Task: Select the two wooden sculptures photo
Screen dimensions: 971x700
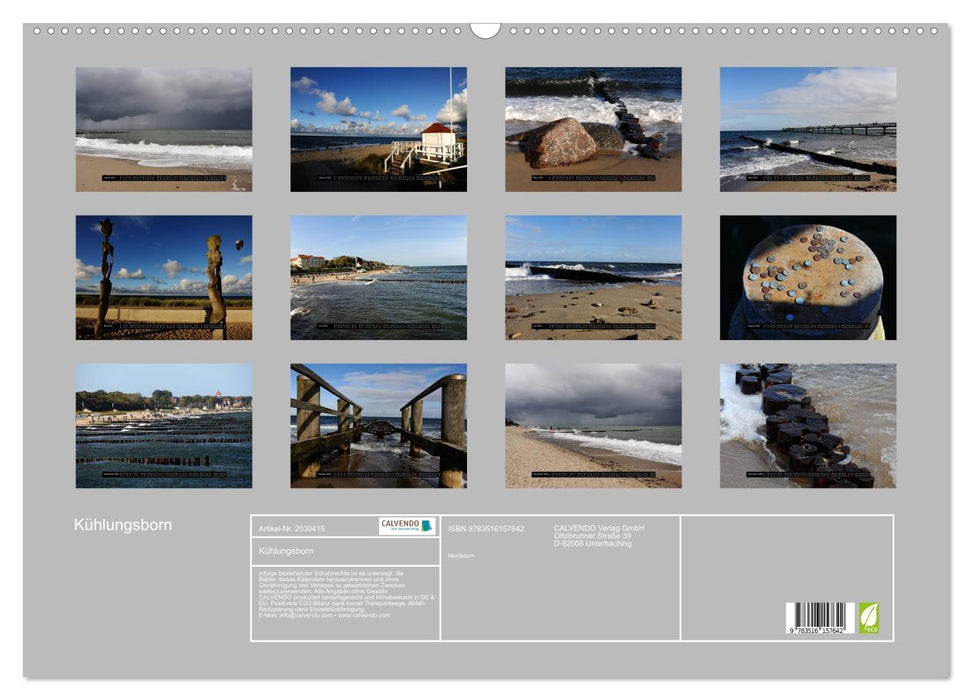Action: pyautogui.click(x=164, y=277)
